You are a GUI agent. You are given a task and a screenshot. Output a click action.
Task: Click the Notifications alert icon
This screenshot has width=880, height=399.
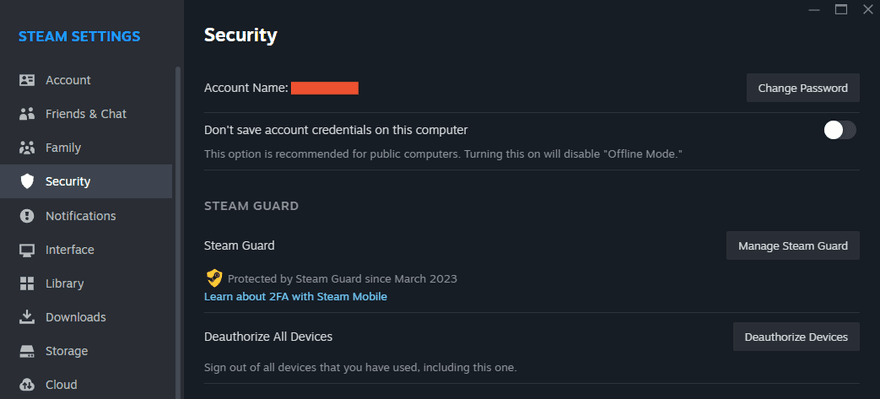point(27,215)
